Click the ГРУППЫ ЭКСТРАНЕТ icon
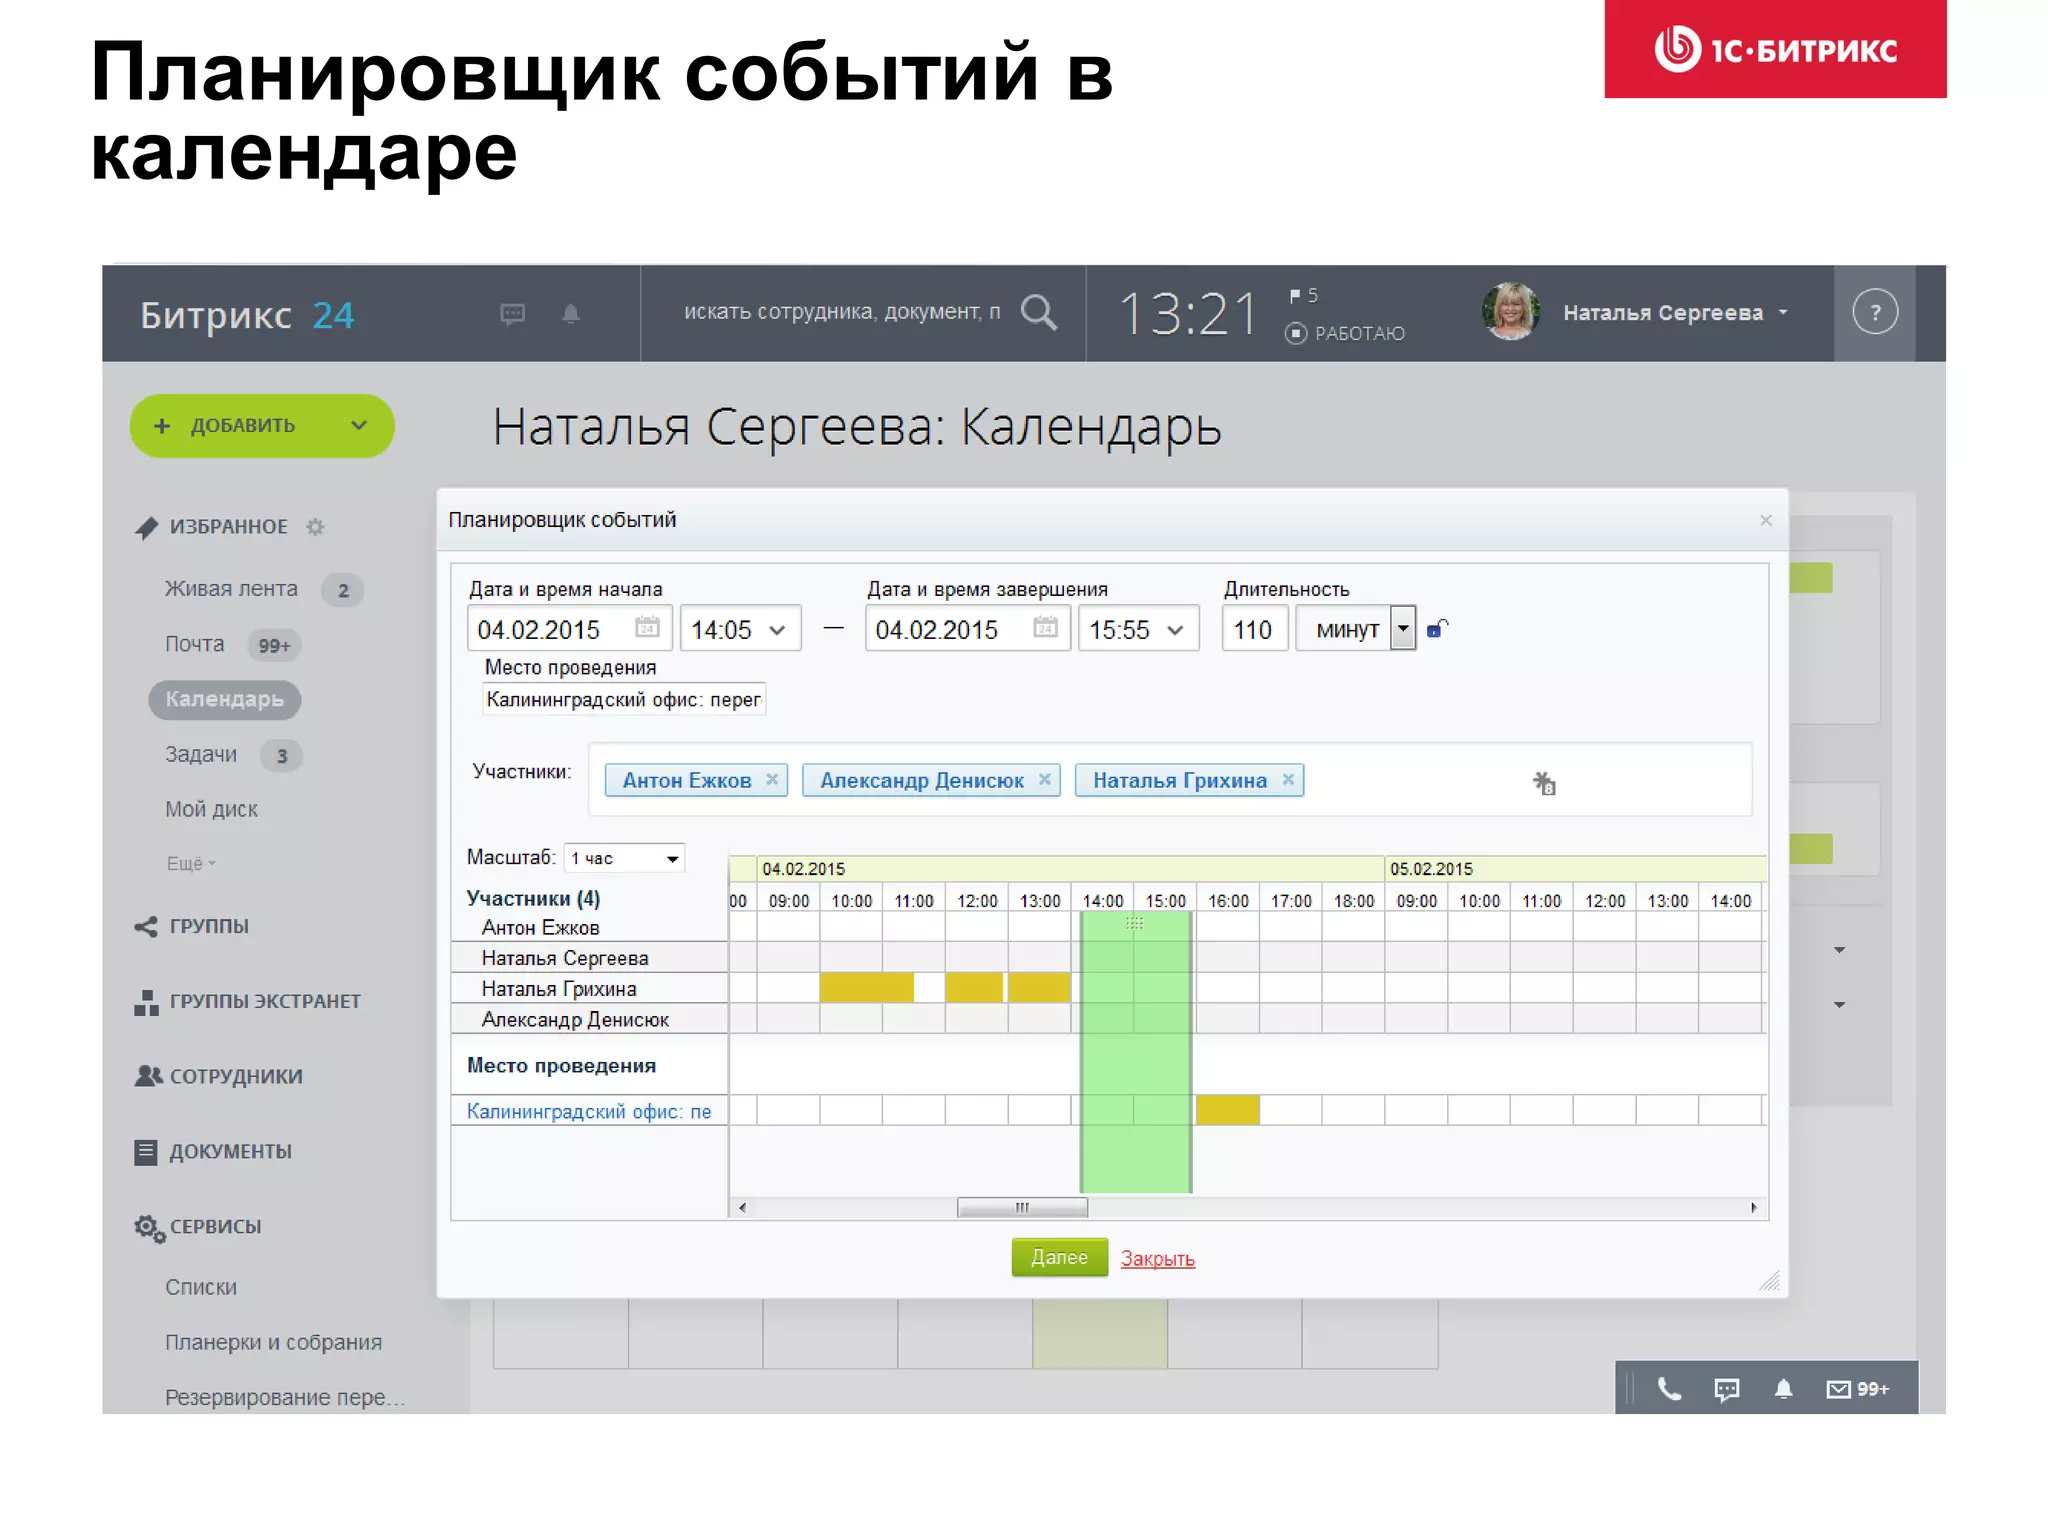This screenshot has width=2048, height=1536. pyautogui.click(x=146, y=1002)
